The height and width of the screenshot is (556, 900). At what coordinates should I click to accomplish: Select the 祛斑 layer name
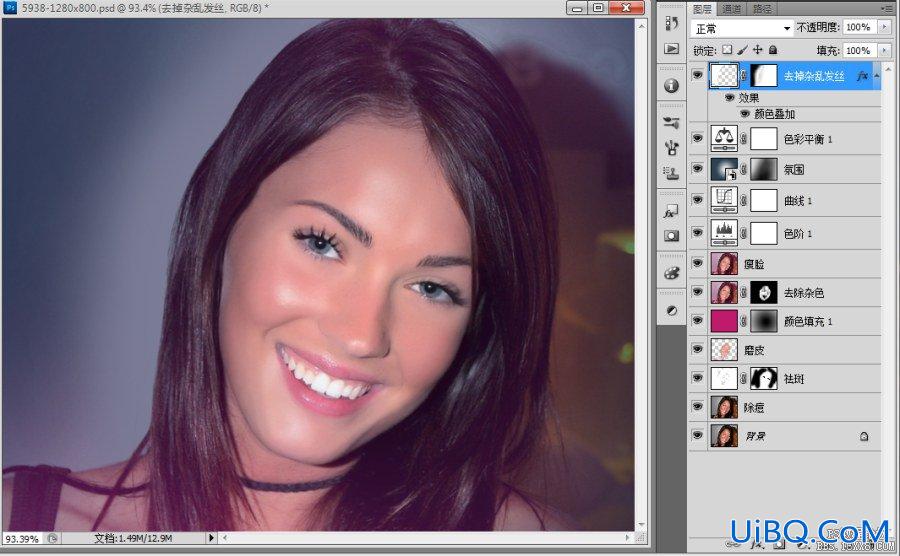794,379
